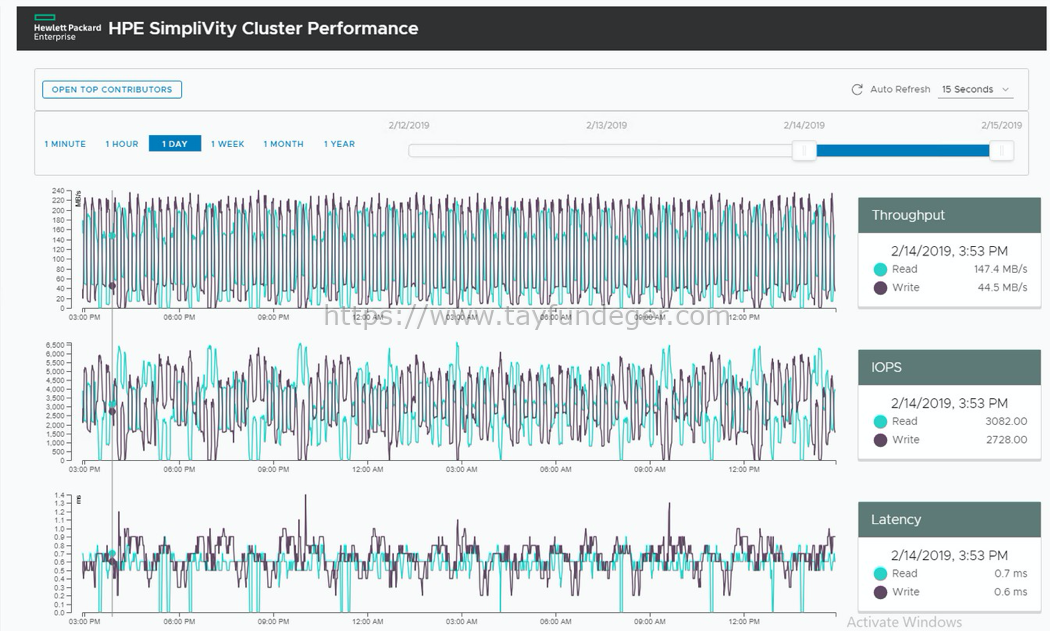
Task: Open the 15 Seconds refresh dropdown
Action: [x=975, y=90]
